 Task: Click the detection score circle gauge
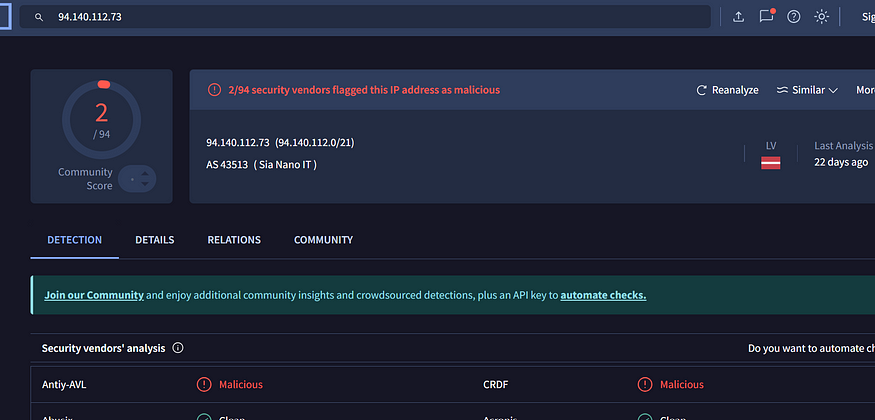pos(101,121)
